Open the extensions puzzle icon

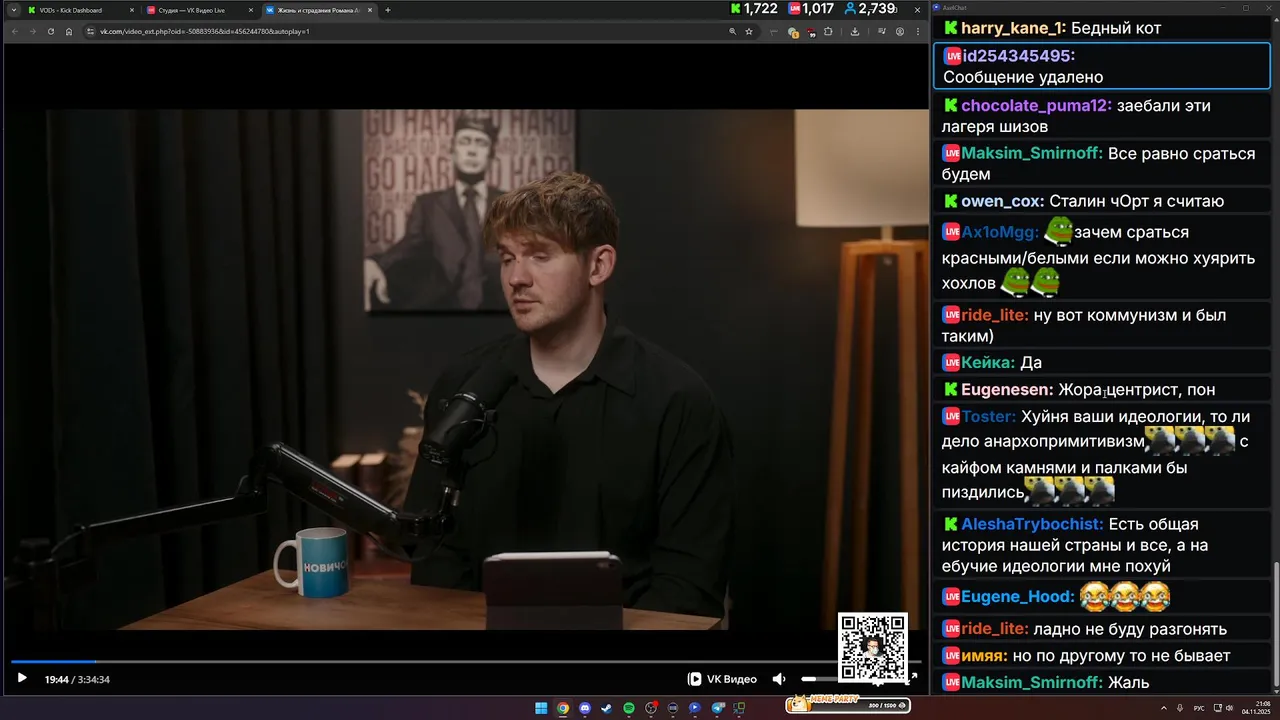pos(828,31)
